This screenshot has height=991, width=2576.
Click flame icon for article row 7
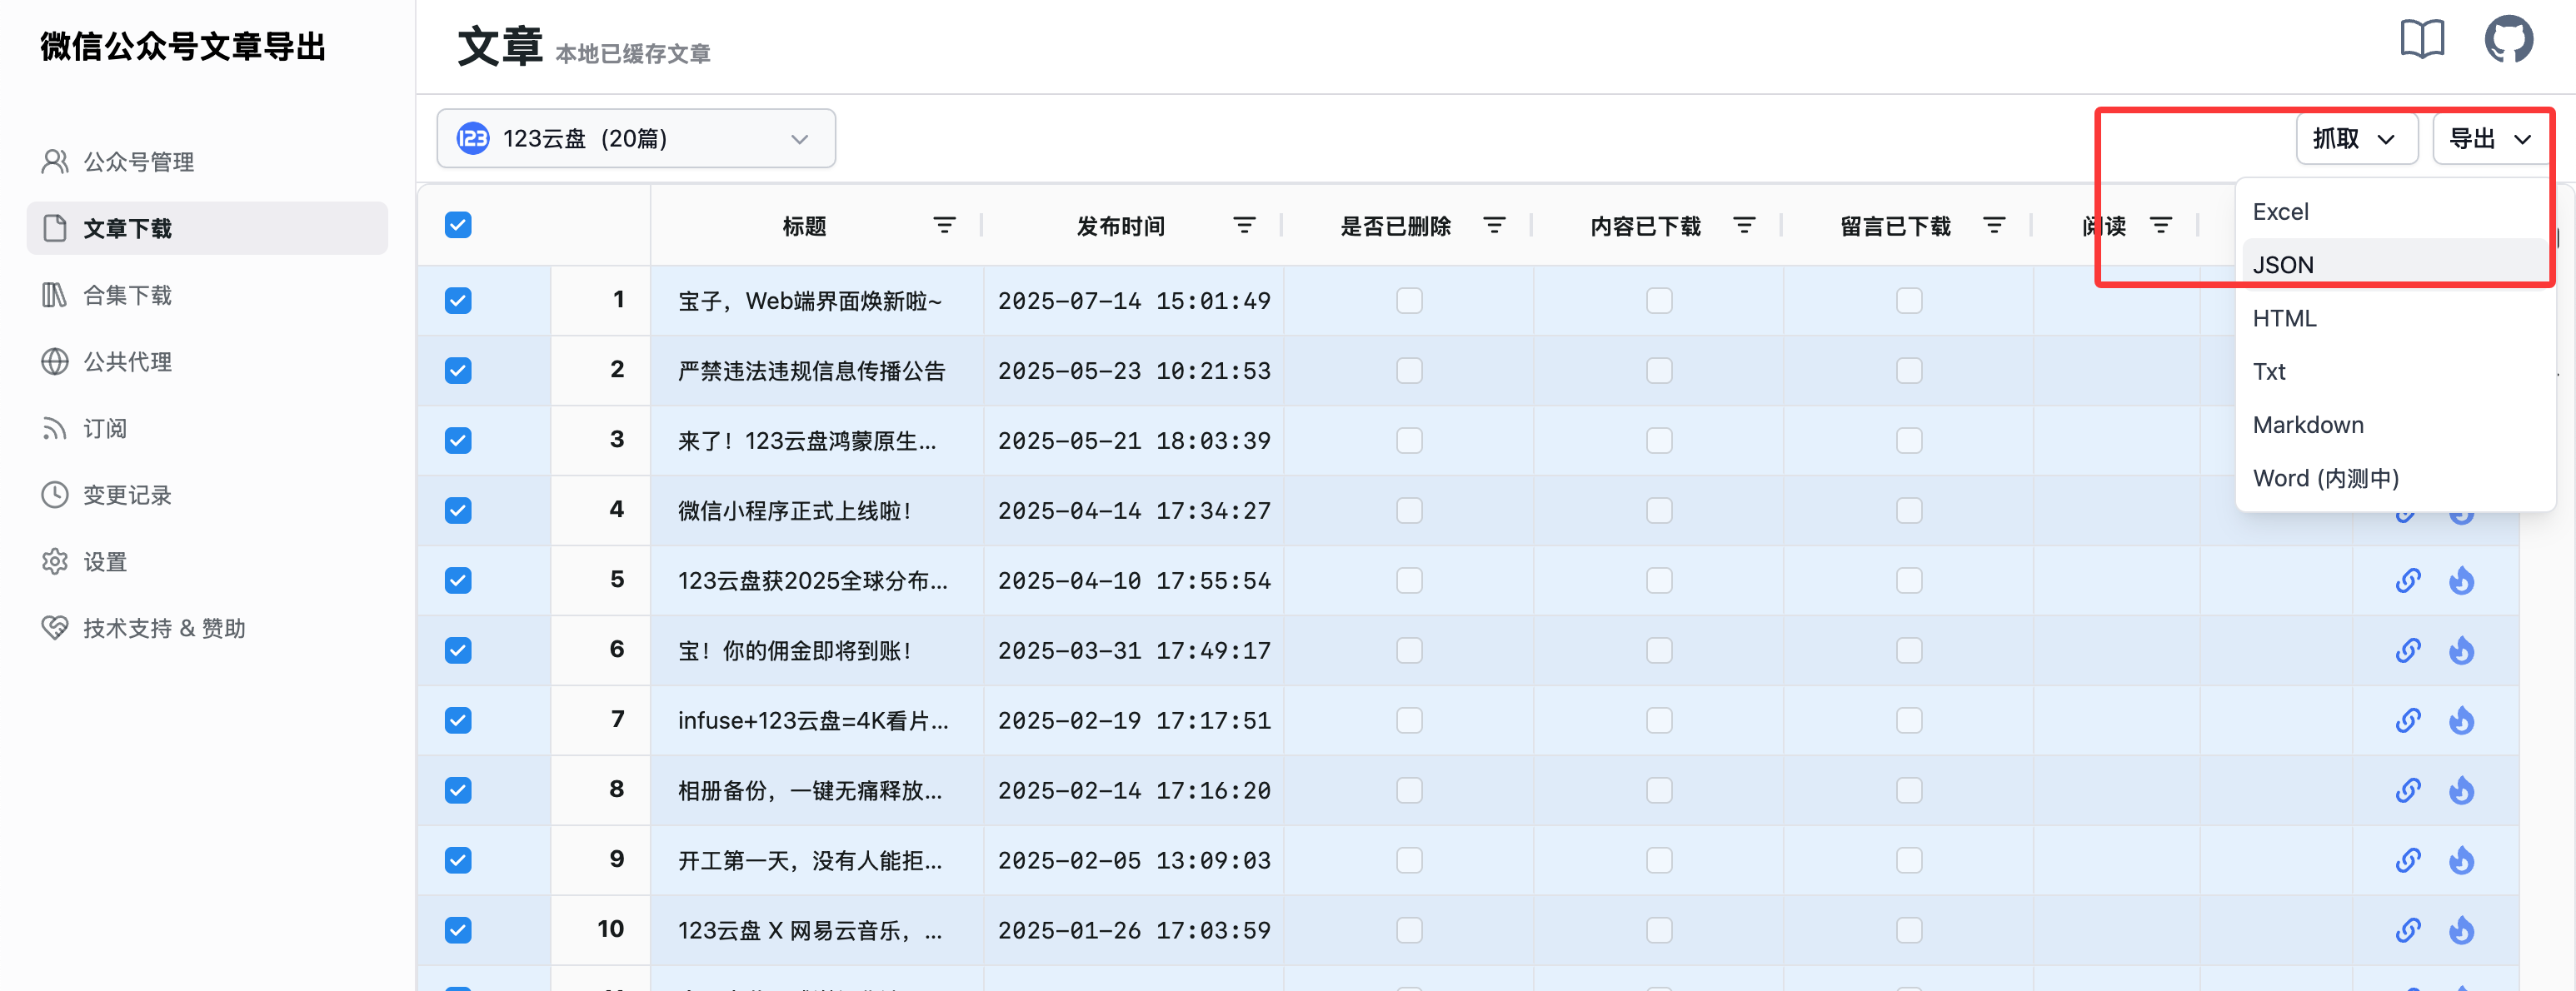[x=2461, y=720]
